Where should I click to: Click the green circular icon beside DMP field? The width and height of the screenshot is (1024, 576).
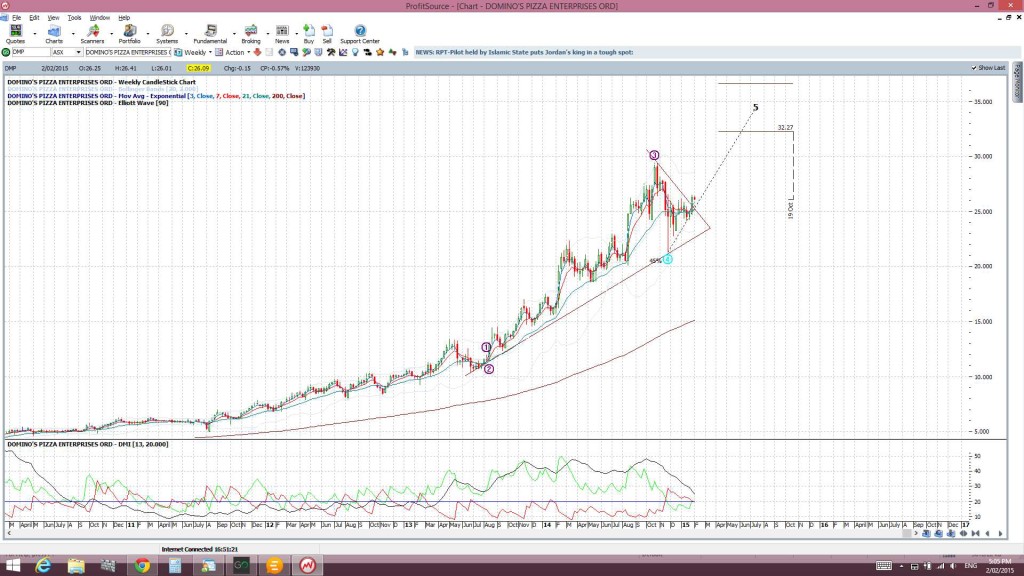[x=6, y=52]
